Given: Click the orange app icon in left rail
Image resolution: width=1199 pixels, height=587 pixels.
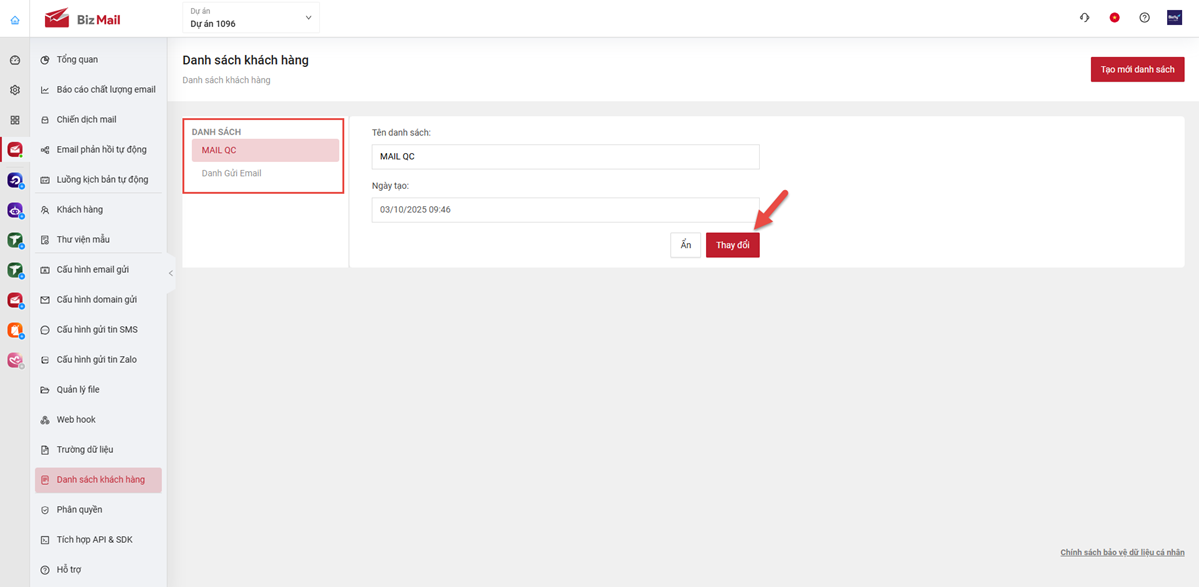Looking at the screenshot, I should point(15,330).
